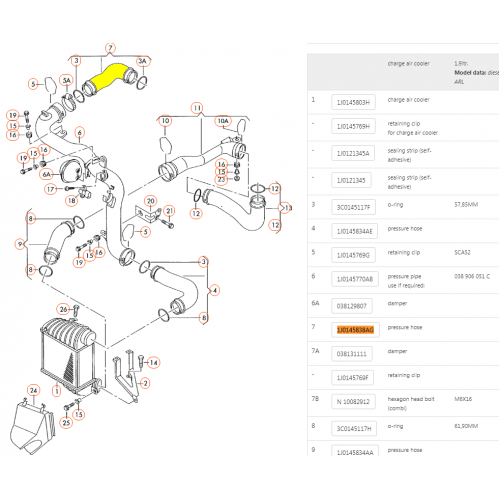Screen dimensions: 500x500
Task: Click callout 23 in the diagram
Action: 221,179
